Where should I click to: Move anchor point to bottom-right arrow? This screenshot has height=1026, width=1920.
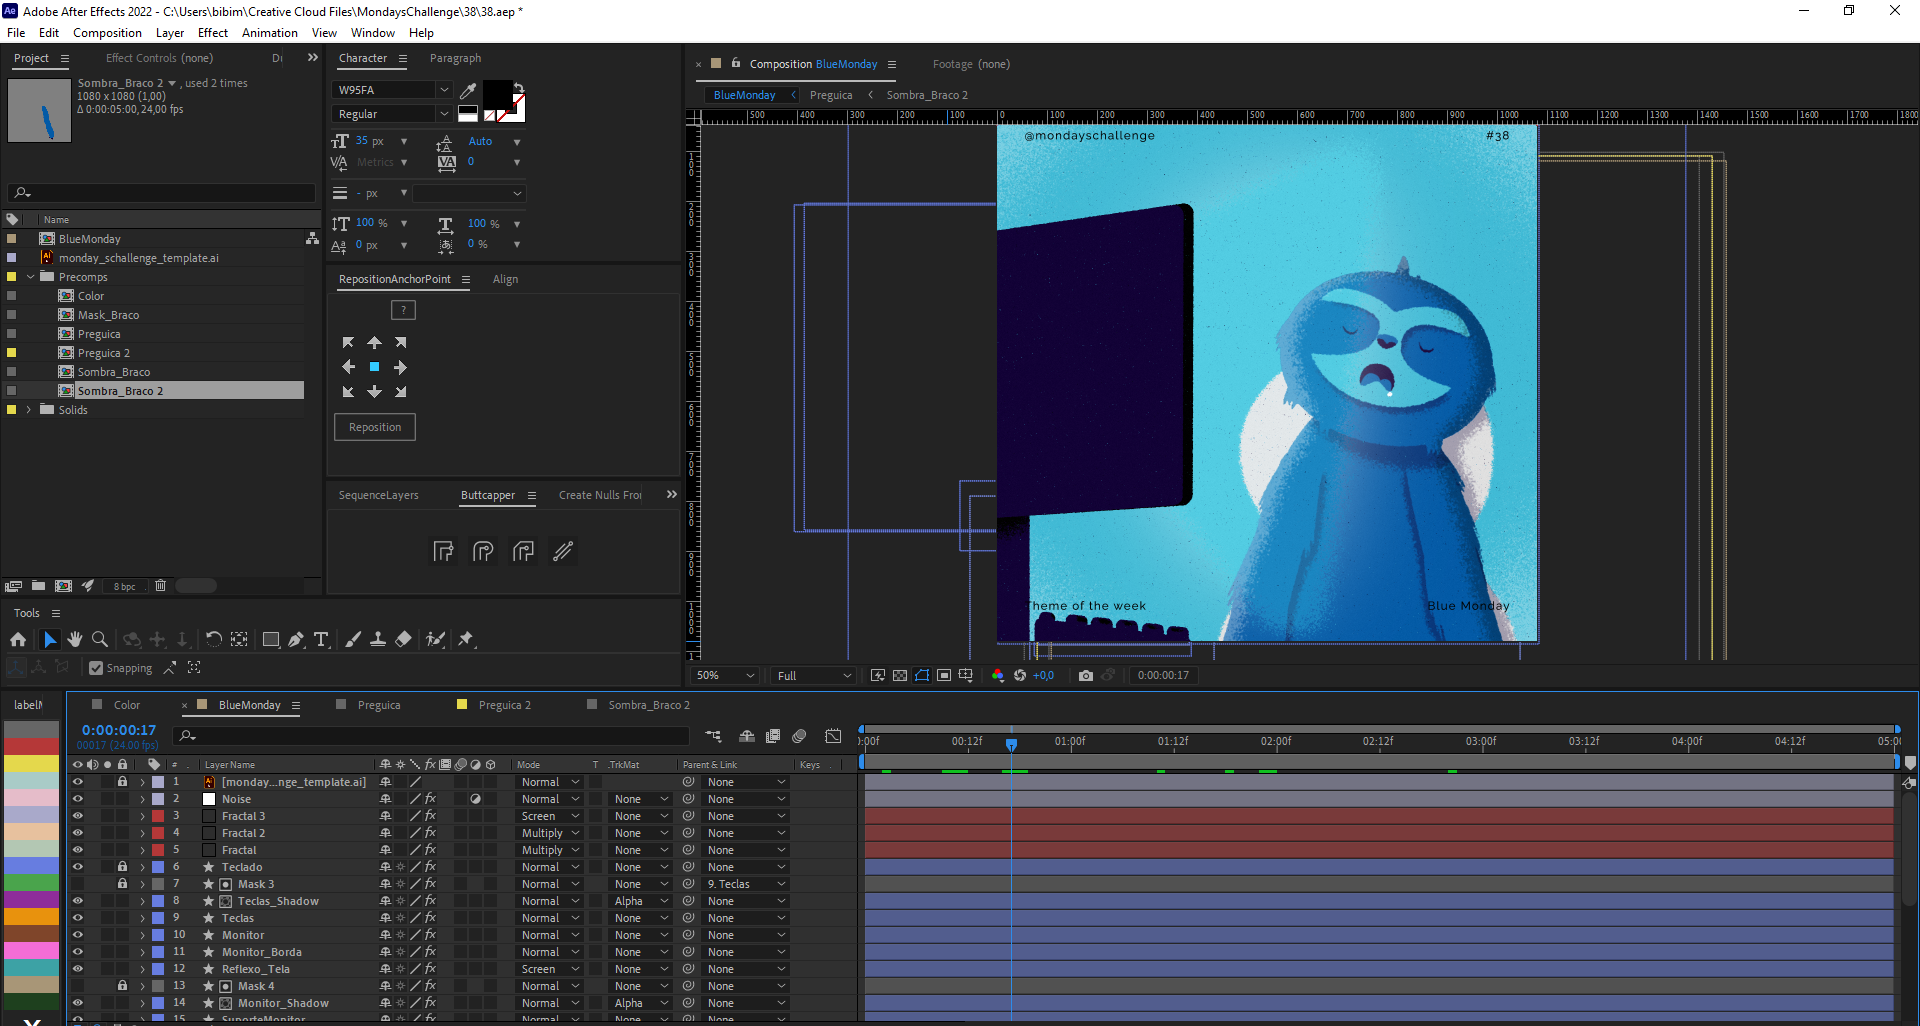400,392
